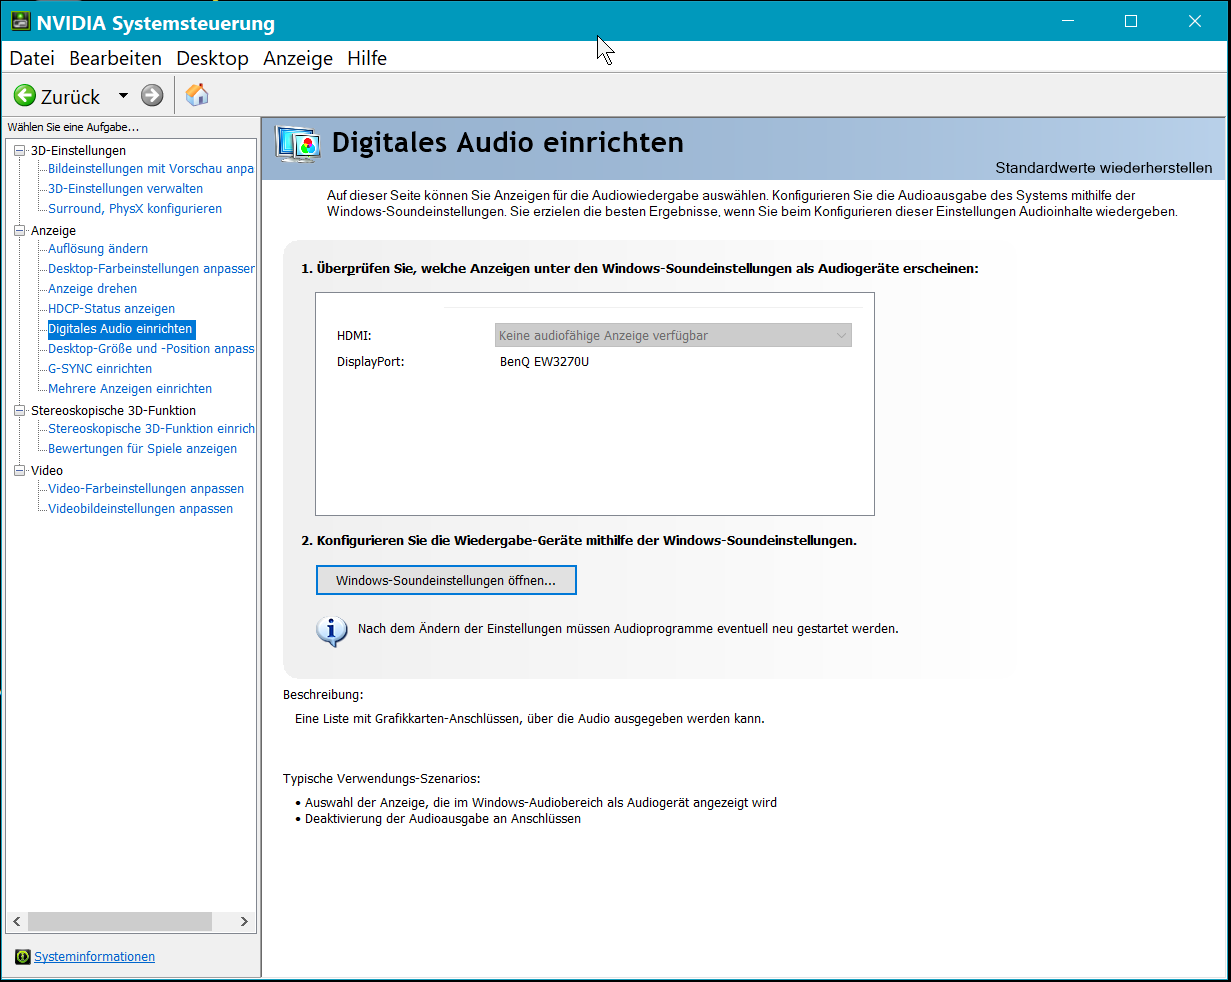Click Standardwerte wiederherstellen link
Image resolution: width=1231 pixels, height=982 pixels.
pyautogui.click(x=1104, y=168)
